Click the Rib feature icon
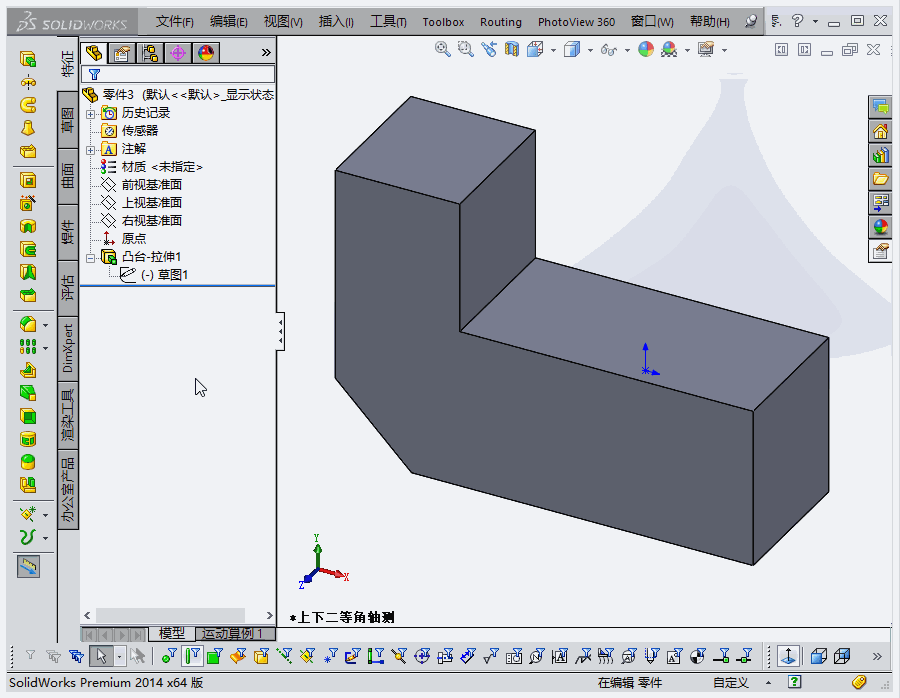This screenshot has width=900, height=698. (28, 370)
